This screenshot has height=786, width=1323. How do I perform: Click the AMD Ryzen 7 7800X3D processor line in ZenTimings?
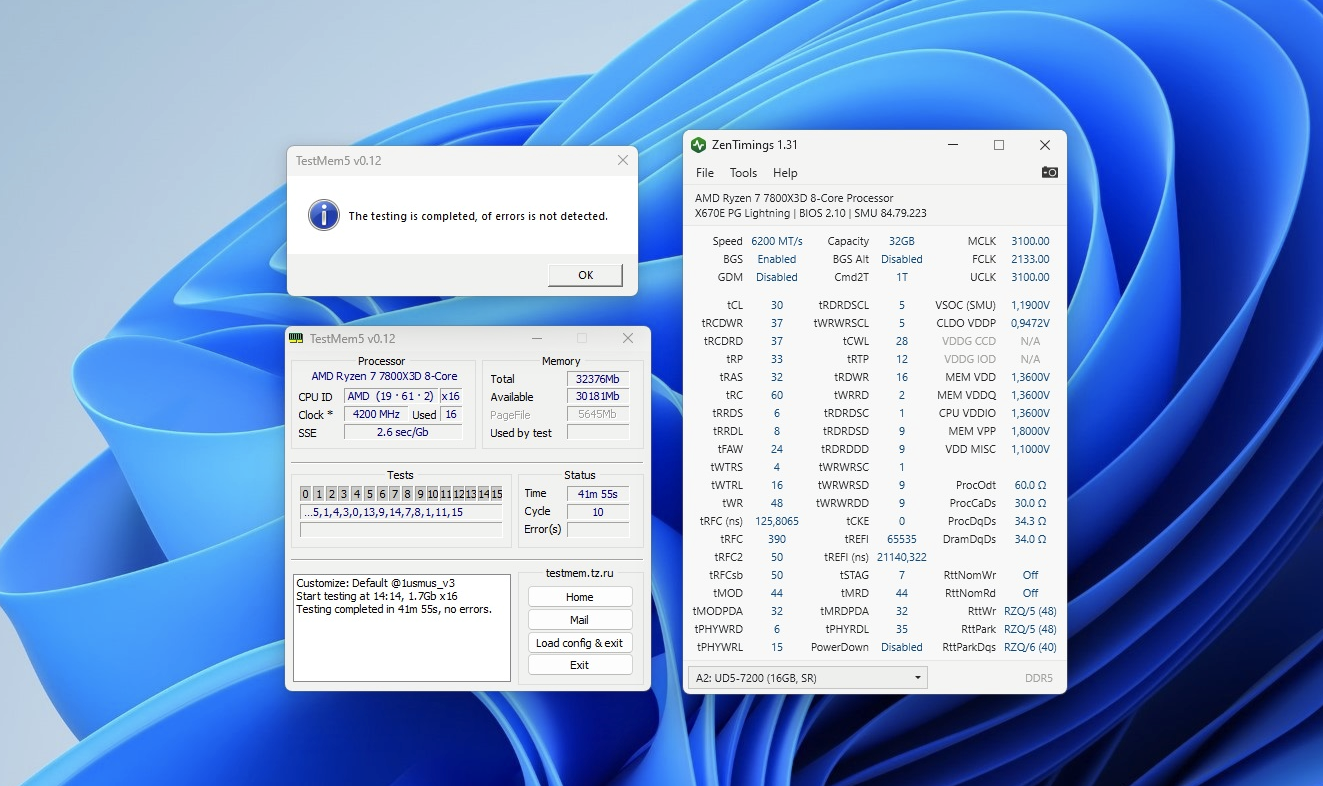coord(794,198)
